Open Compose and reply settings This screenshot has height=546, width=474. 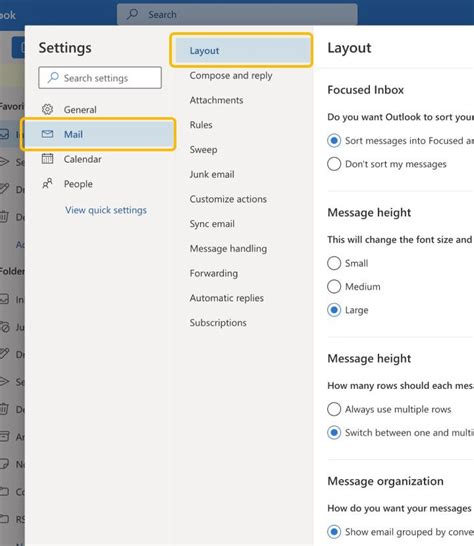[x=231, y=76]
